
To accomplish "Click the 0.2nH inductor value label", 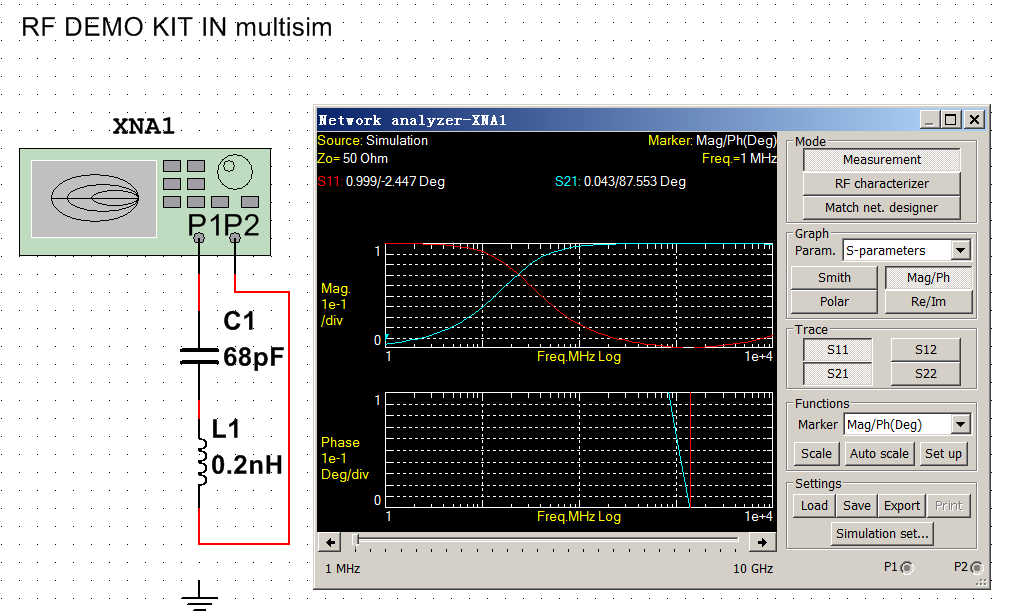I will point(247,464).
